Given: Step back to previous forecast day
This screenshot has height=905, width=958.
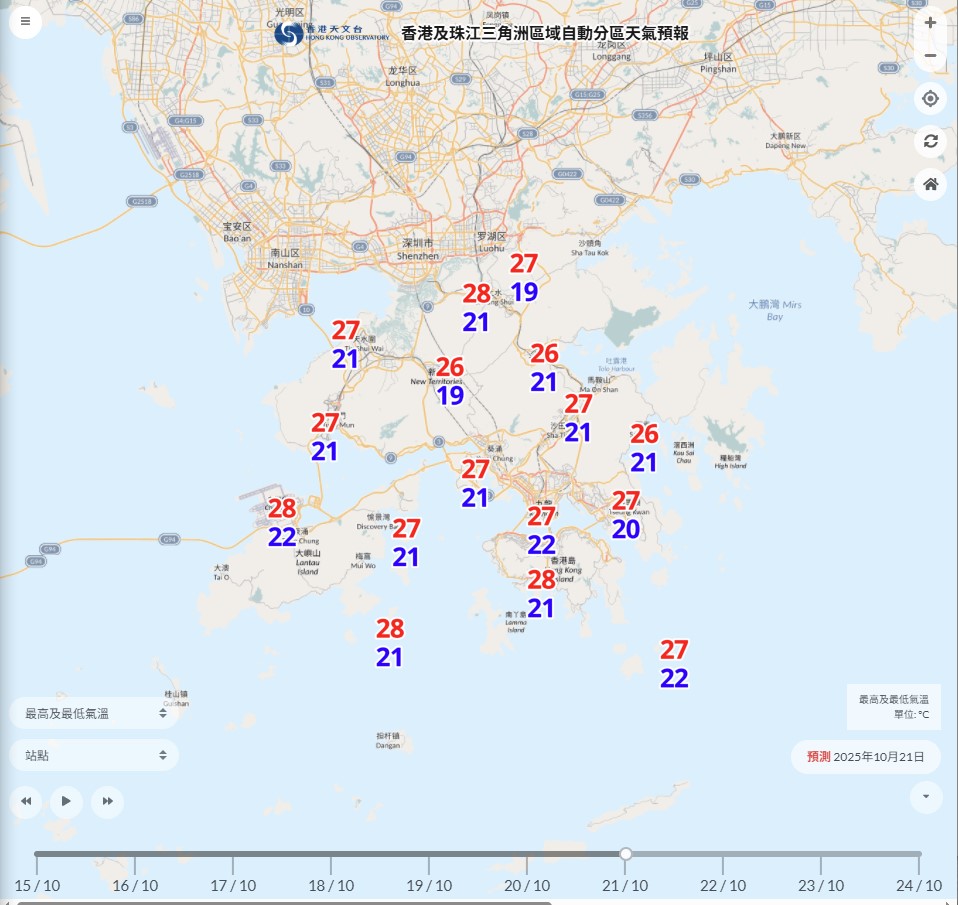Looking at the screenshot, I should 26,801.
